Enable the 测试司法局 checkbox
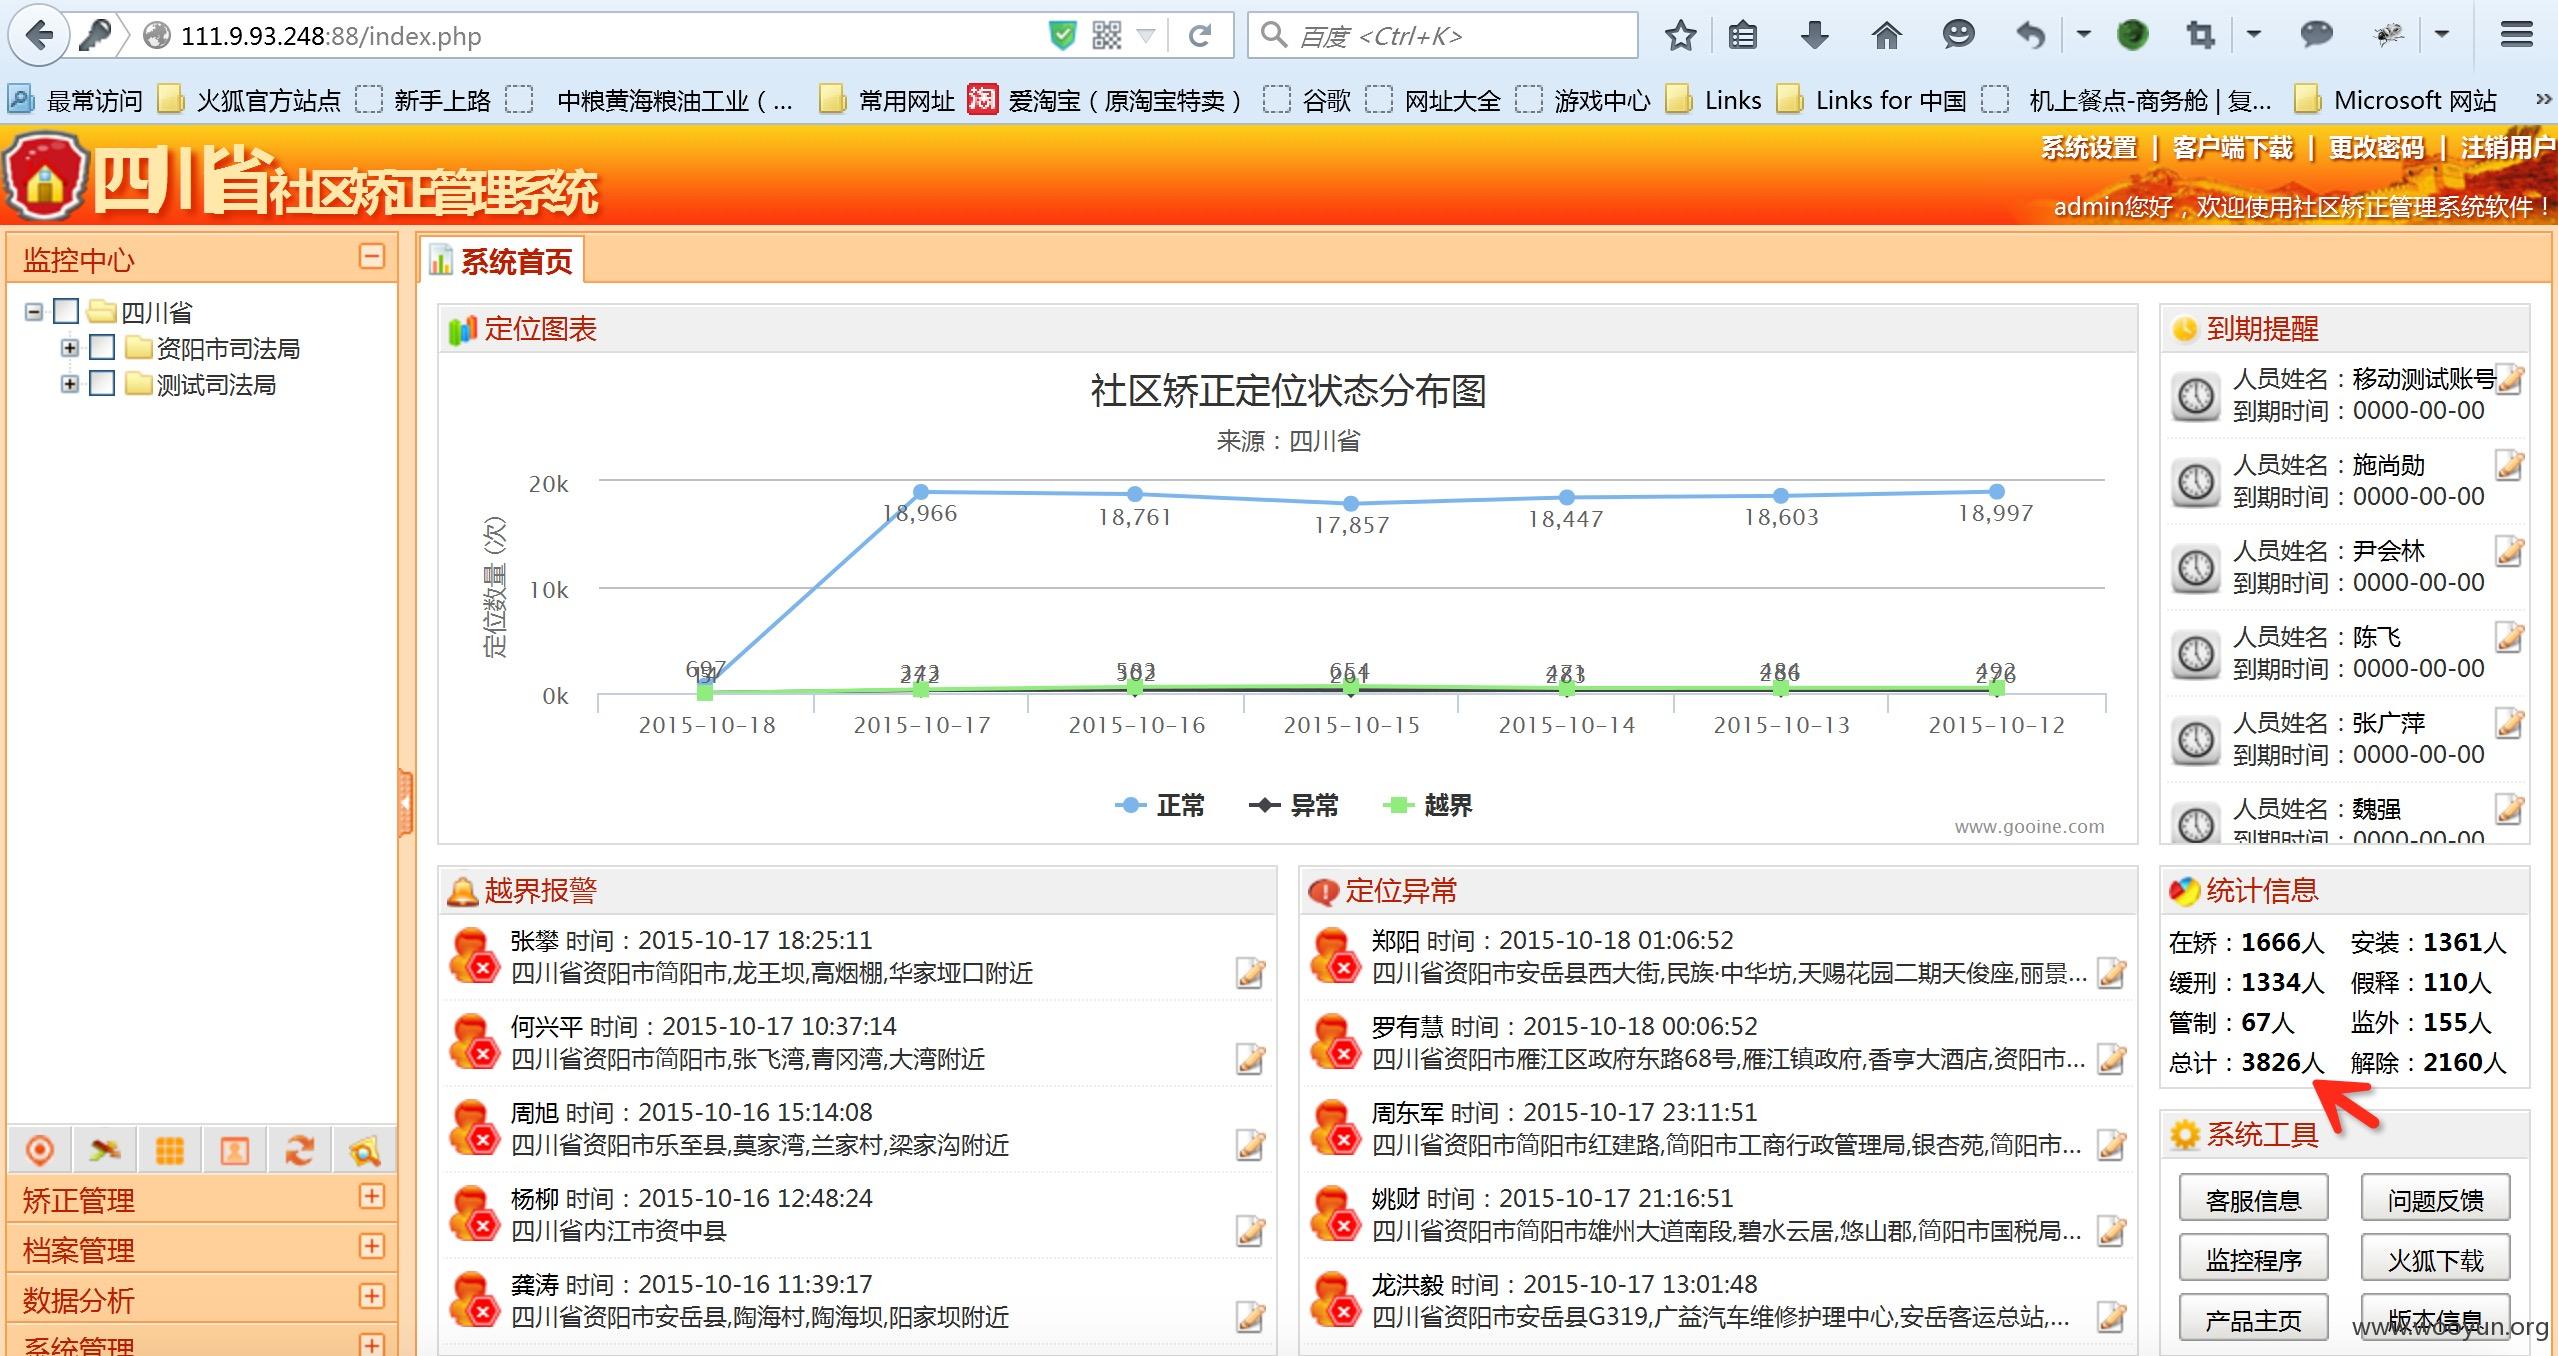 click(x=102, y=383)
